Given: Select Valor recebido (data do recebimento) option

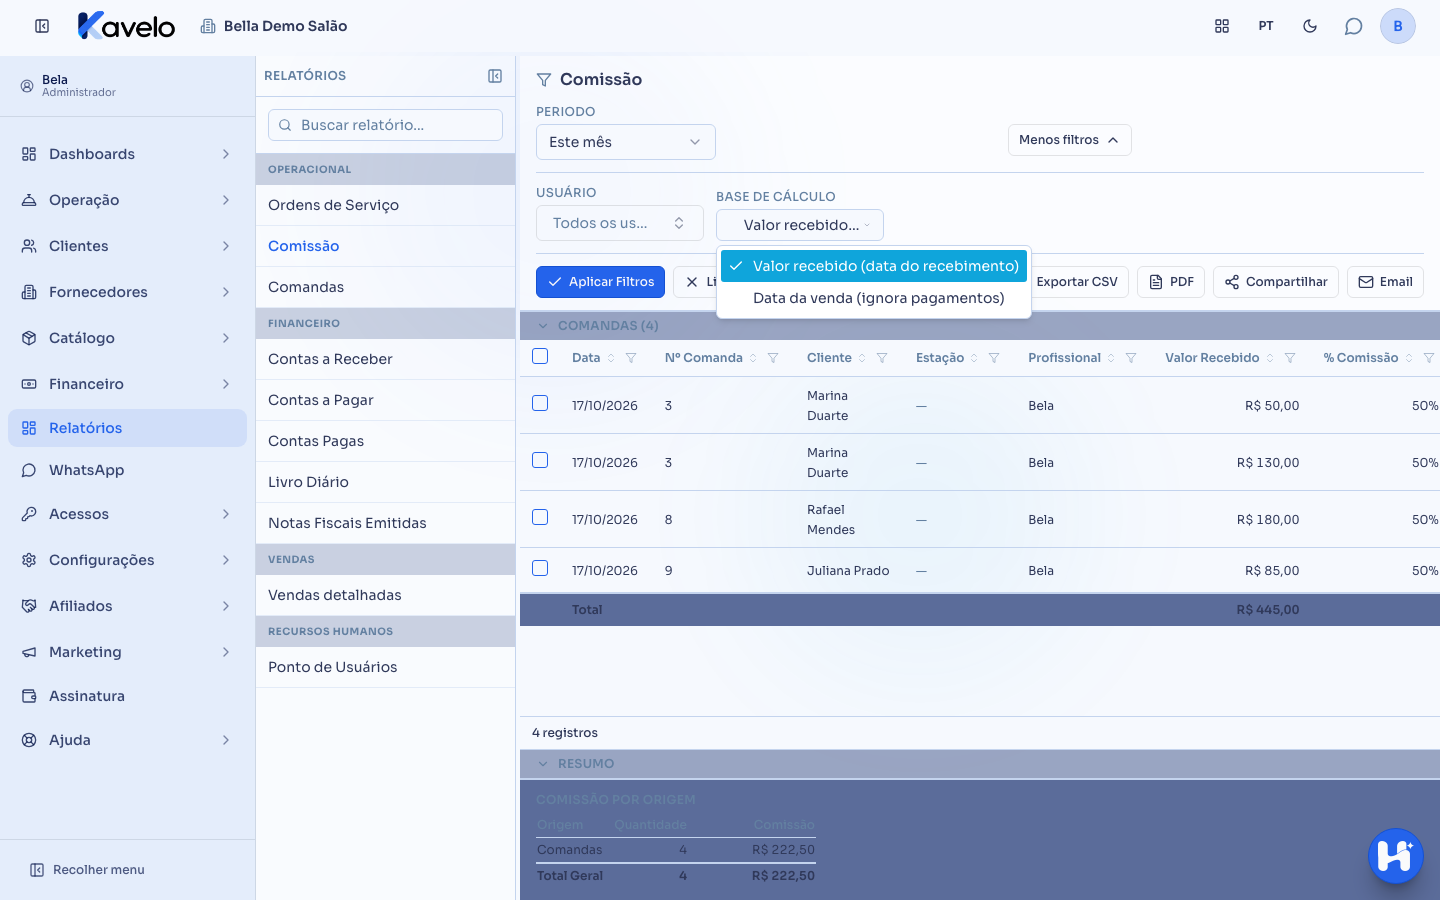Looking at the screenshot, I should (x=874, y=266).
